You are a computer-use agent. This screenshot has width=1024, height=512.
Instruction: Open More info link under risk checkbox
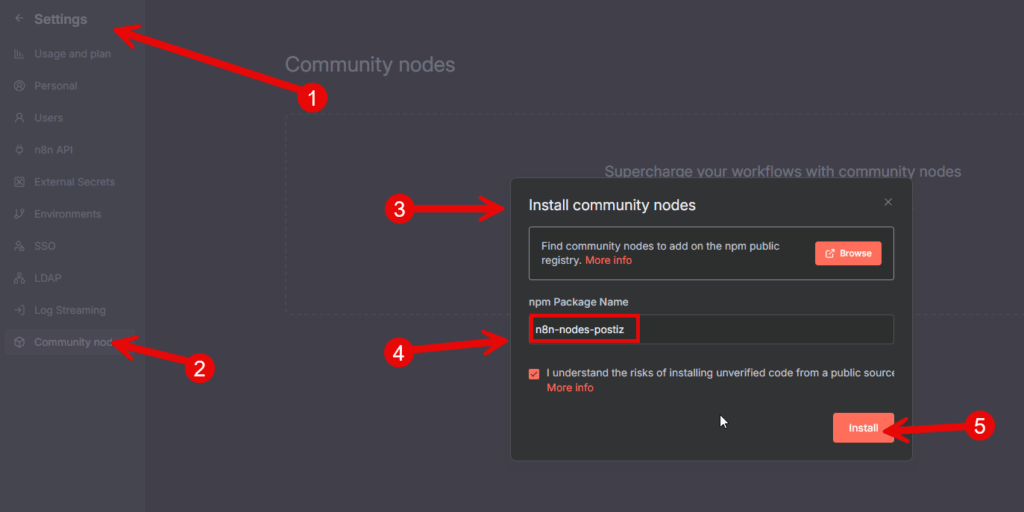570,387
